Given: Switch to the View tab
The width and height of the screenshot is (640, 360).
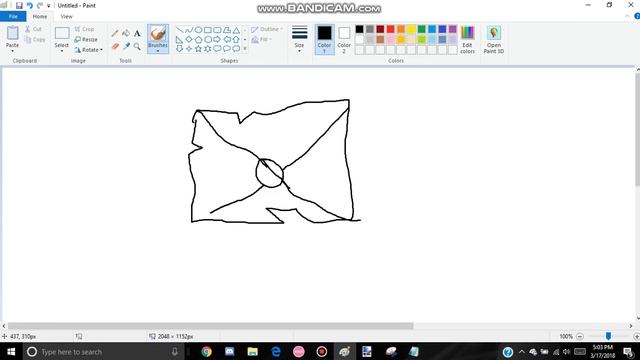Looking at the screenshot, I should [66, 16].
